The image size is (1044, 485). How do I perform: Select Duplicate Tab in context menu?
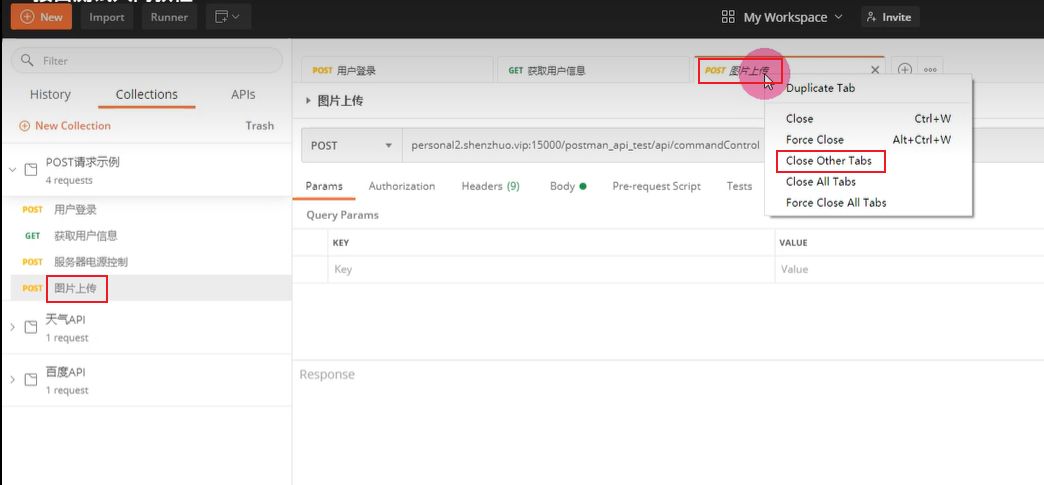click(820, 88)
